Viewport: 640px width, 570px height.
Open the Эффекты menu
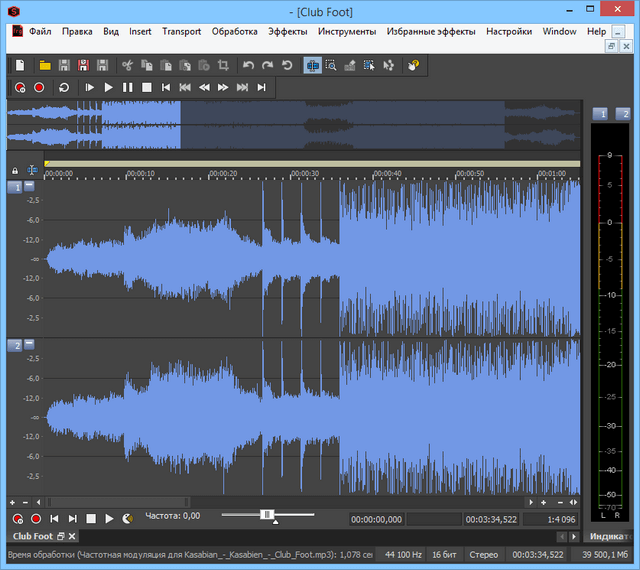288,31
